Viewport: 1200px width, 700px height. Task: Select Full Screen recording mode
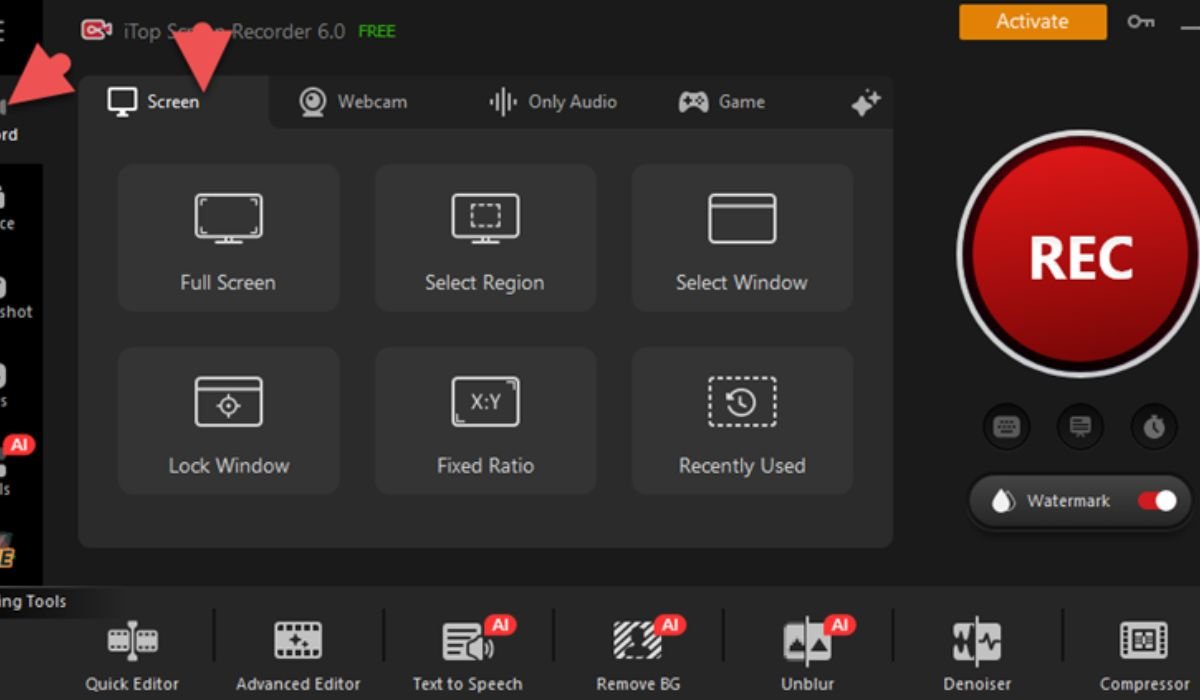(x=228, y=238)
